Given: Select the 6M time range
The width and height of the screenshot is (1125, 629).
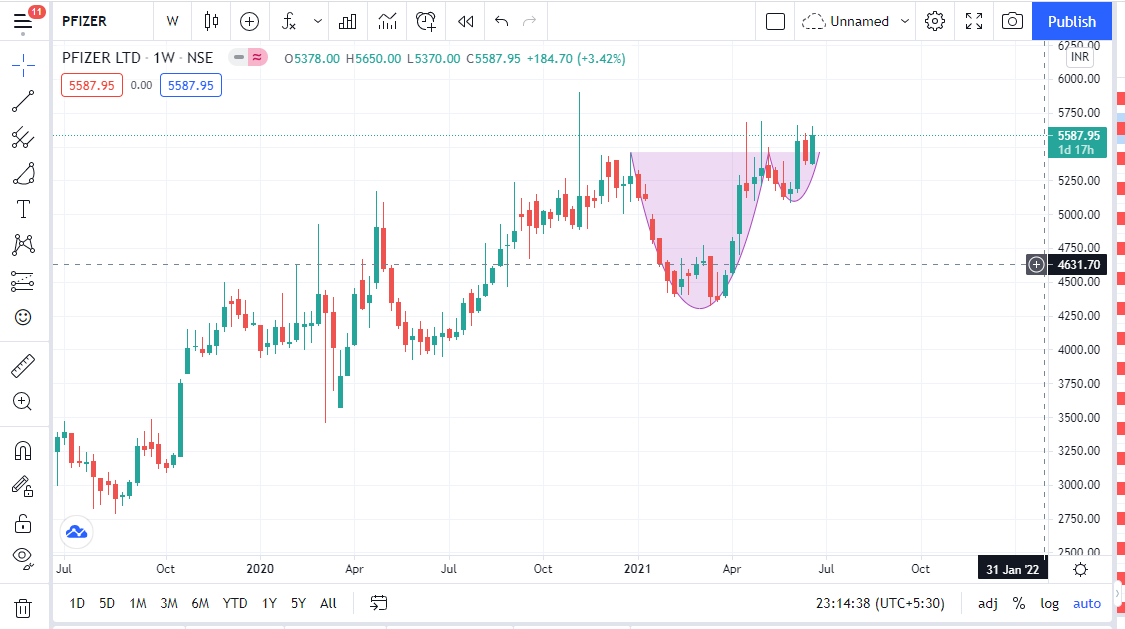Looking at the screenshot, I should coord(200,603).
